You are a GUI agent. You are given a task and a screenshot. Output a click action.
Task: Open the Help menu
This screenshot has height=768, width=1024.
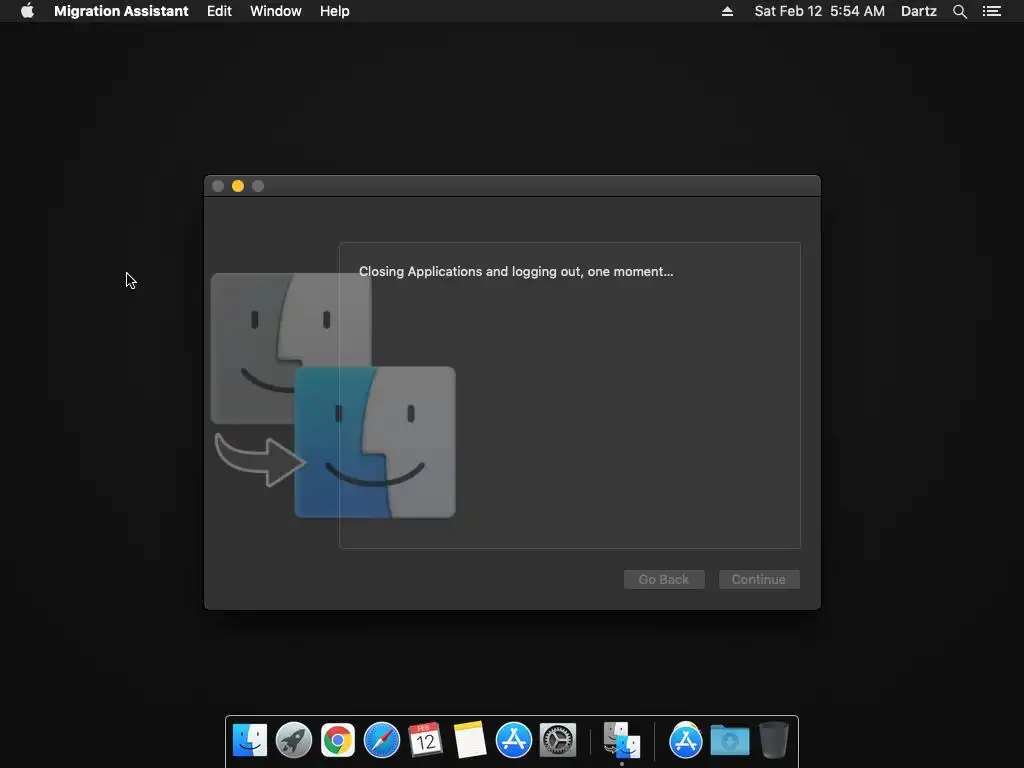tap(334, 11)
